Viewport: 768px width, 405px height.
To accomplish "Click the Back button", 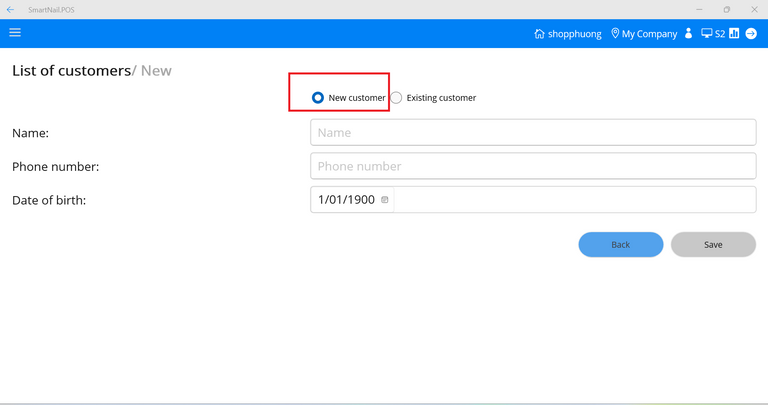I will coord(620,245).
